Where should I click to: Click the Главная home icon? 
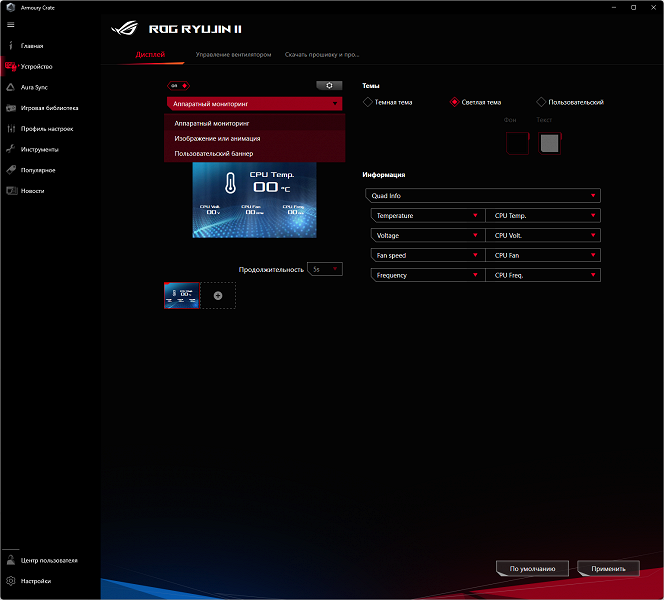click(11, 46)
